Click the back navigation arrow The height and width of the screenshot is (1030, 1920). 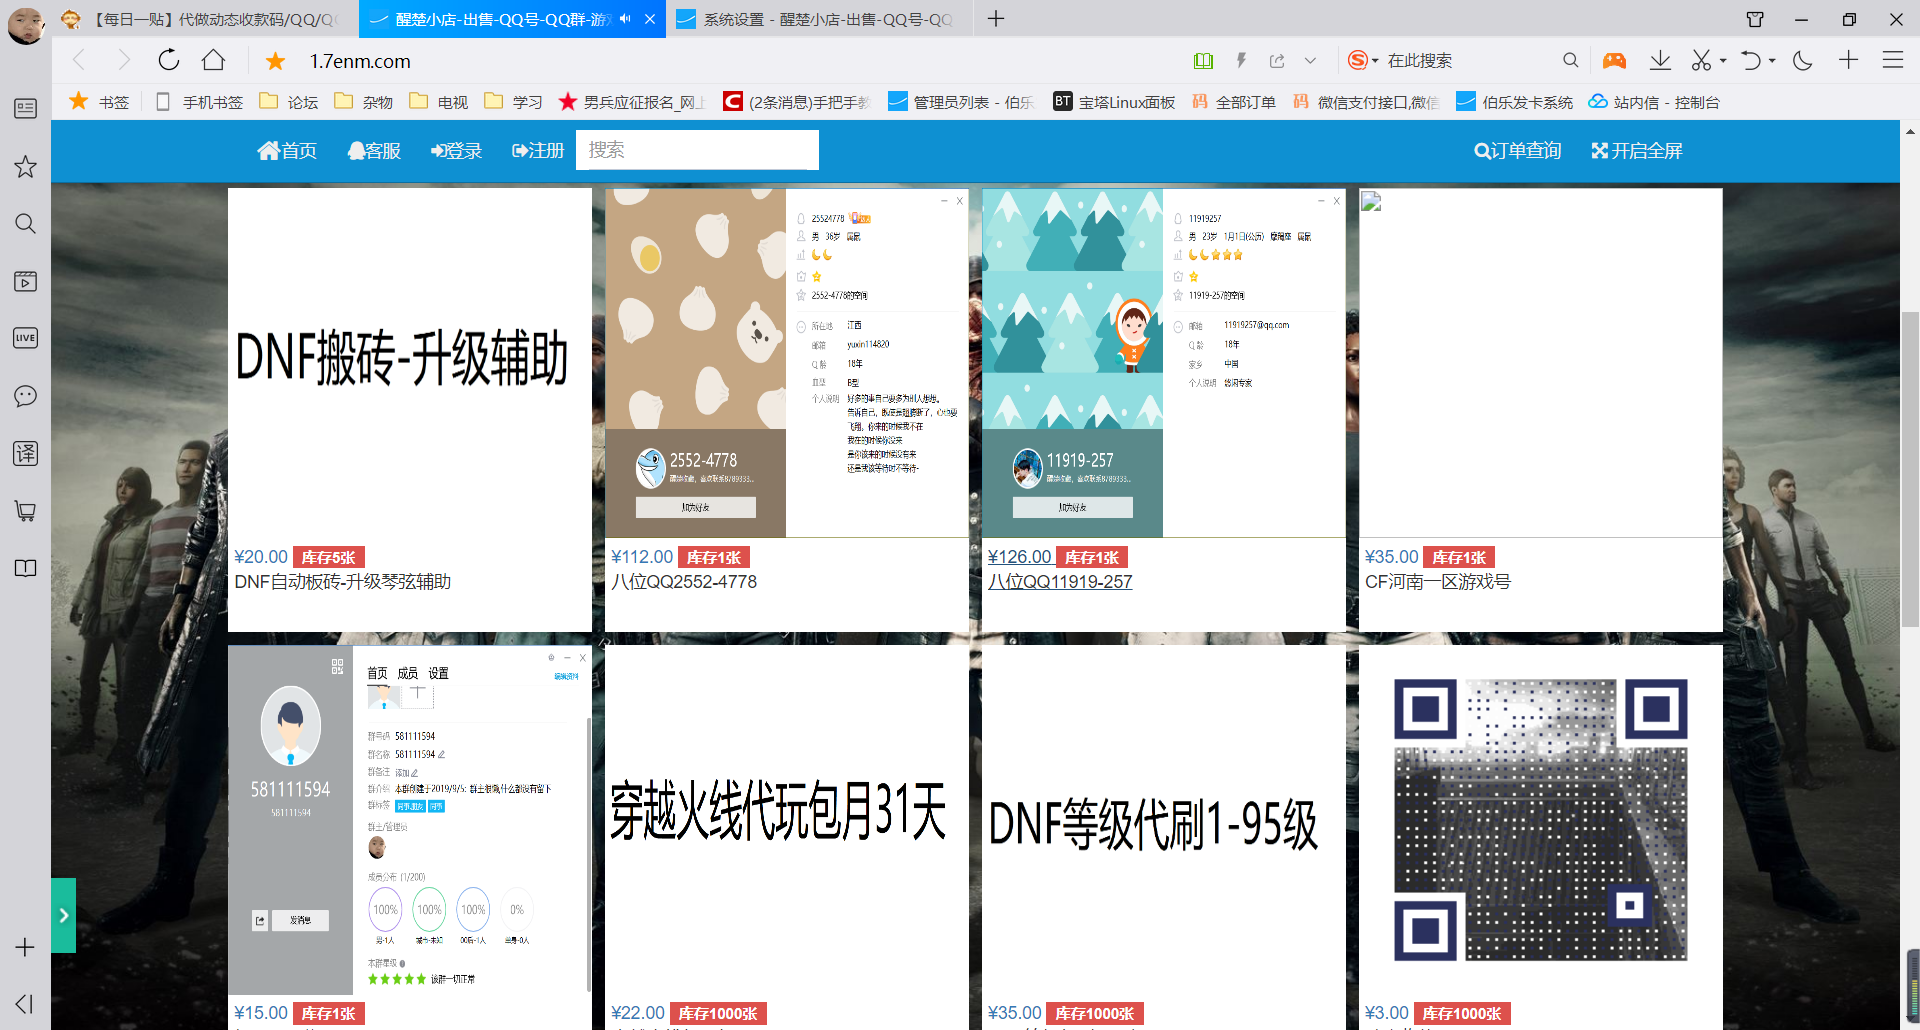point(79,60)
